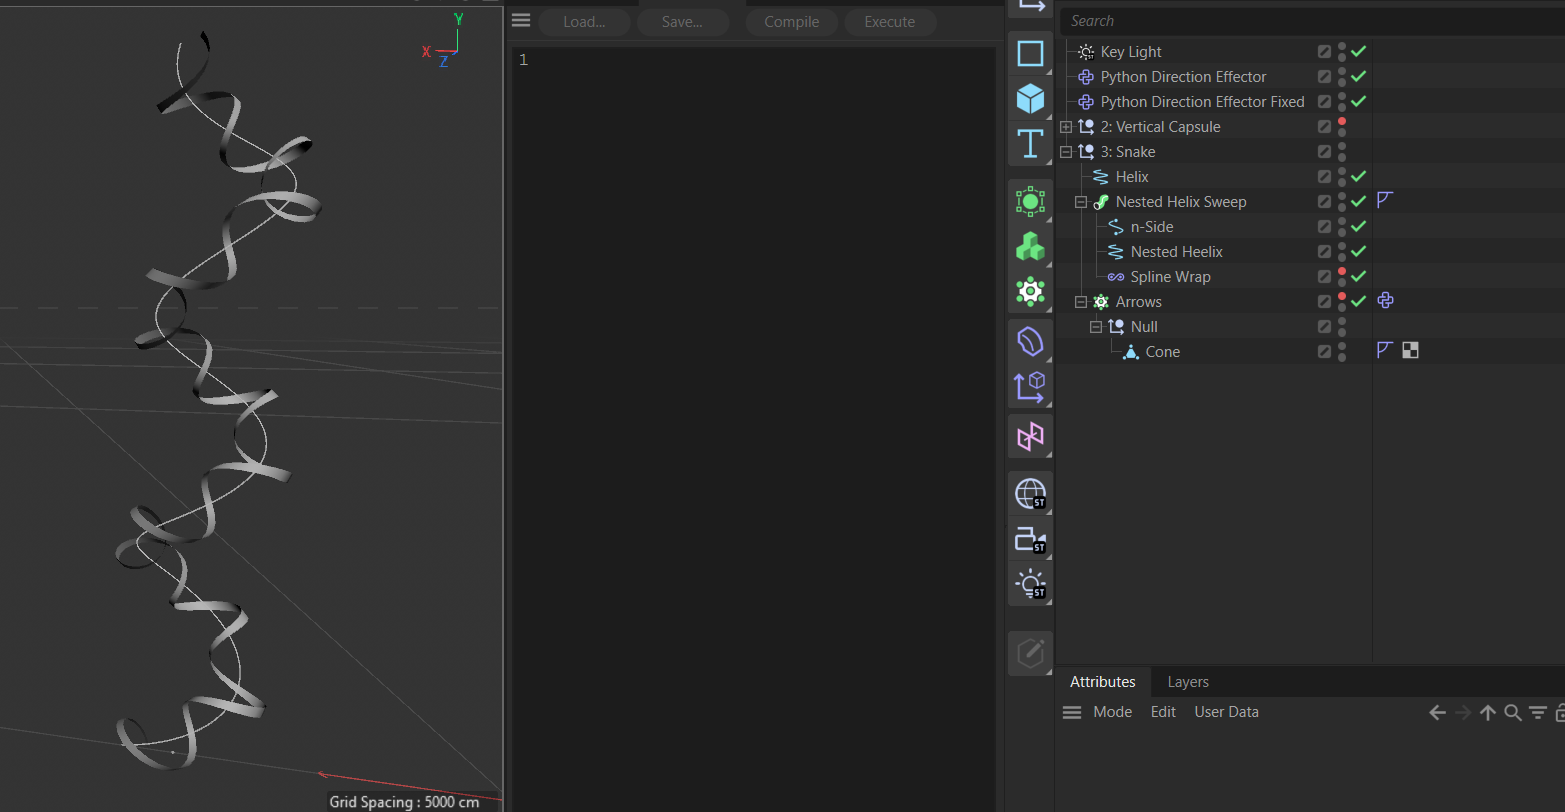Click the layer square for Cone
Image resolution: width=1565 pixels, height=812 pixels.
point(1324,351)
